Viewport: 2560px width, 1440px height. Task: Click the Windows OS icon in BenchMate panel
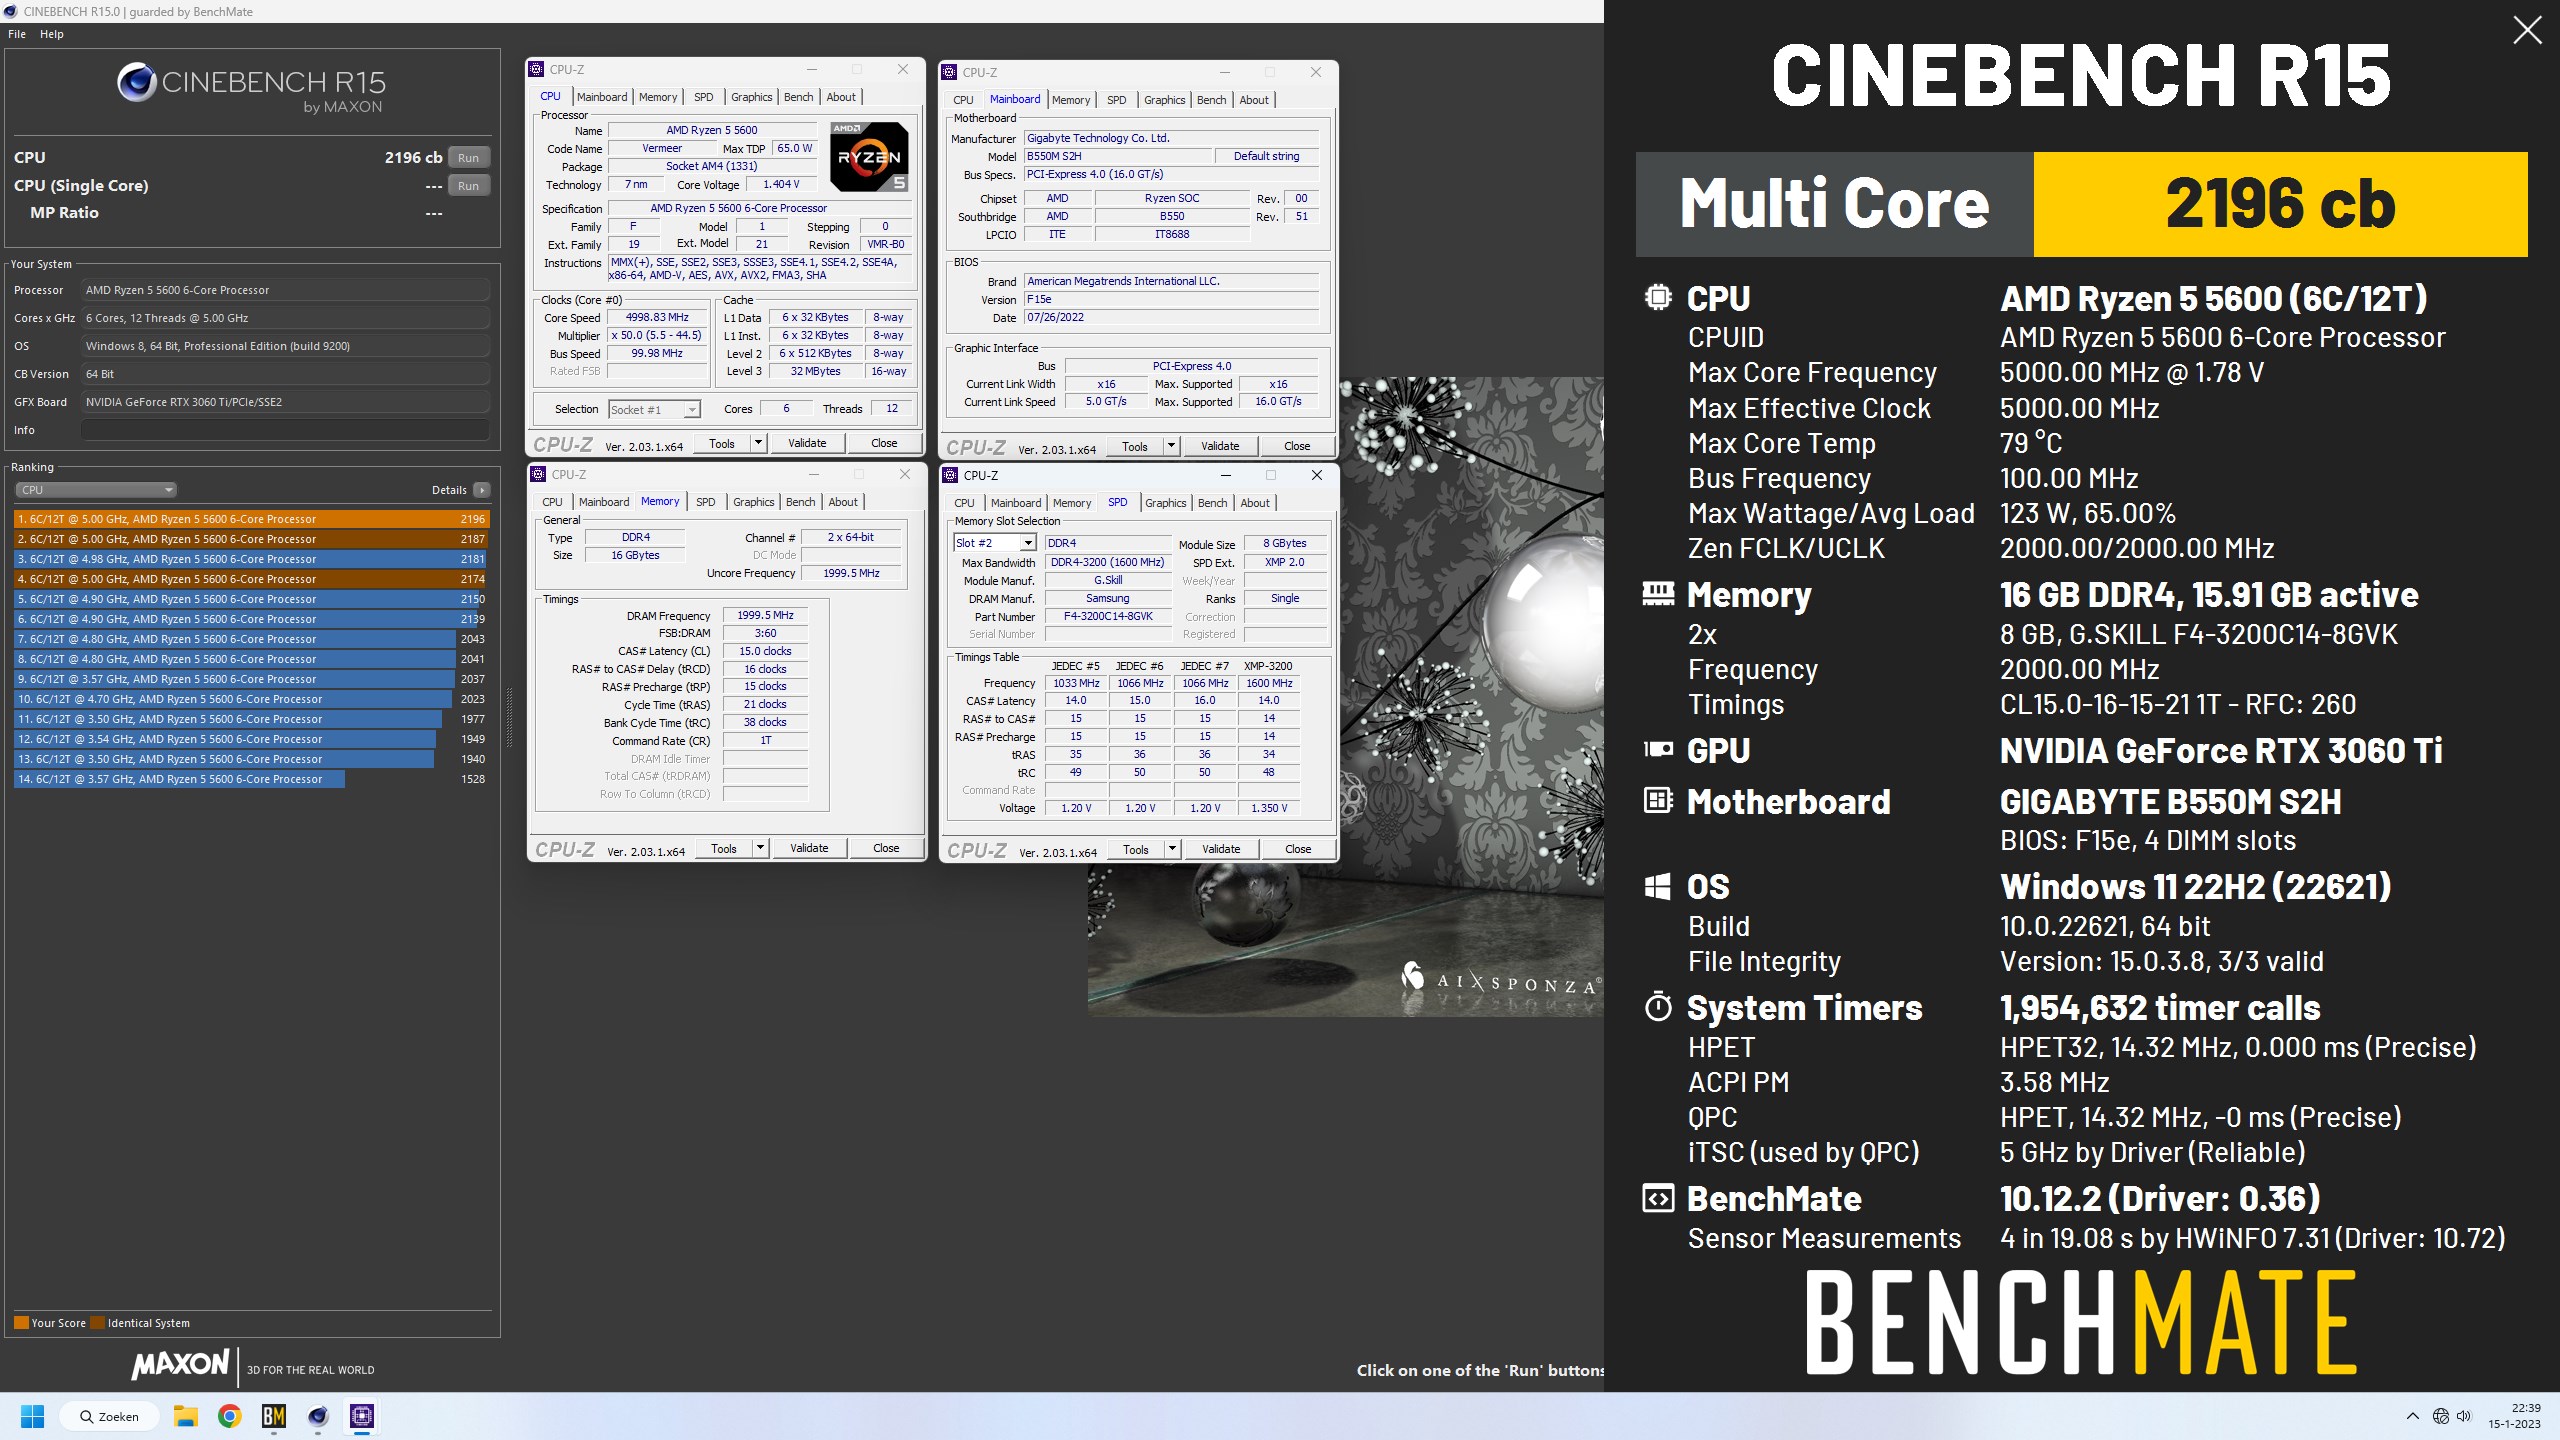(1658, 886)
